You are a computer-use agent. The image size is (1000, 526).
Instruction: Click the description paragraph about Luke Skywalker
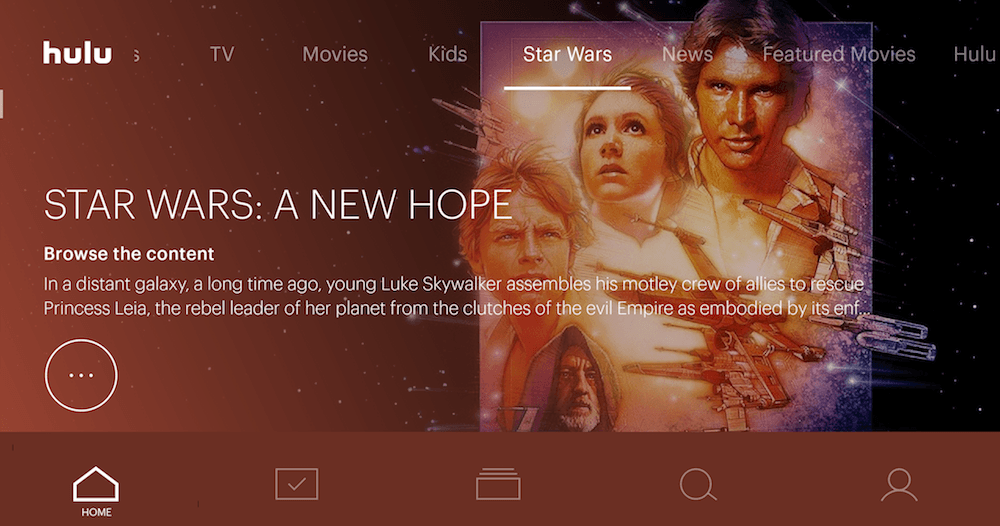point(454,296)
